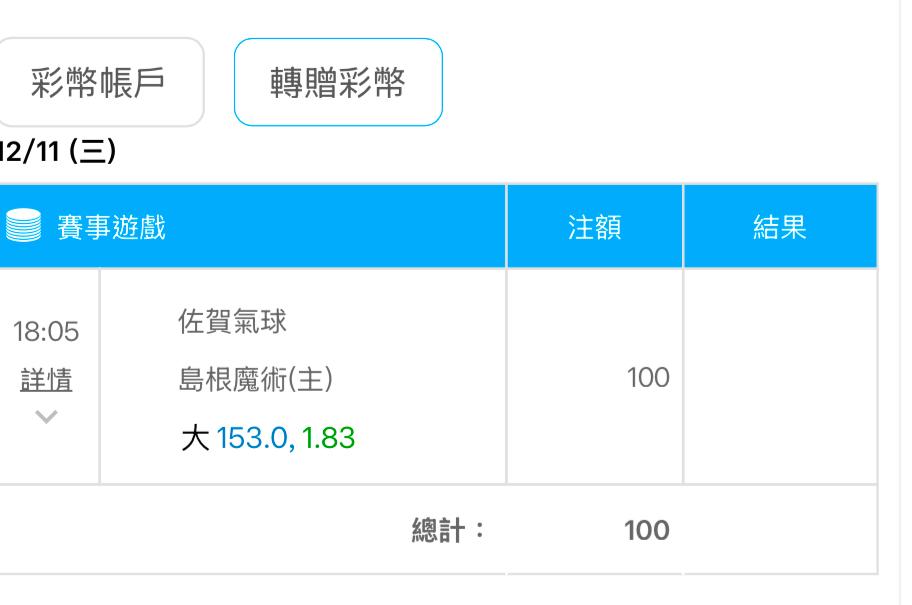Open the 詳情 details link

tap(46, 380)
